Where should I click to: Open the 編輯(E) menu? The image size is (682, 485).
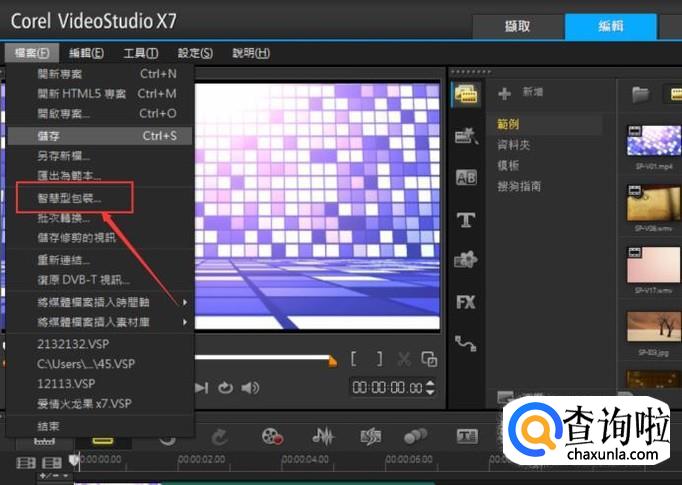(x=86, y=53)
